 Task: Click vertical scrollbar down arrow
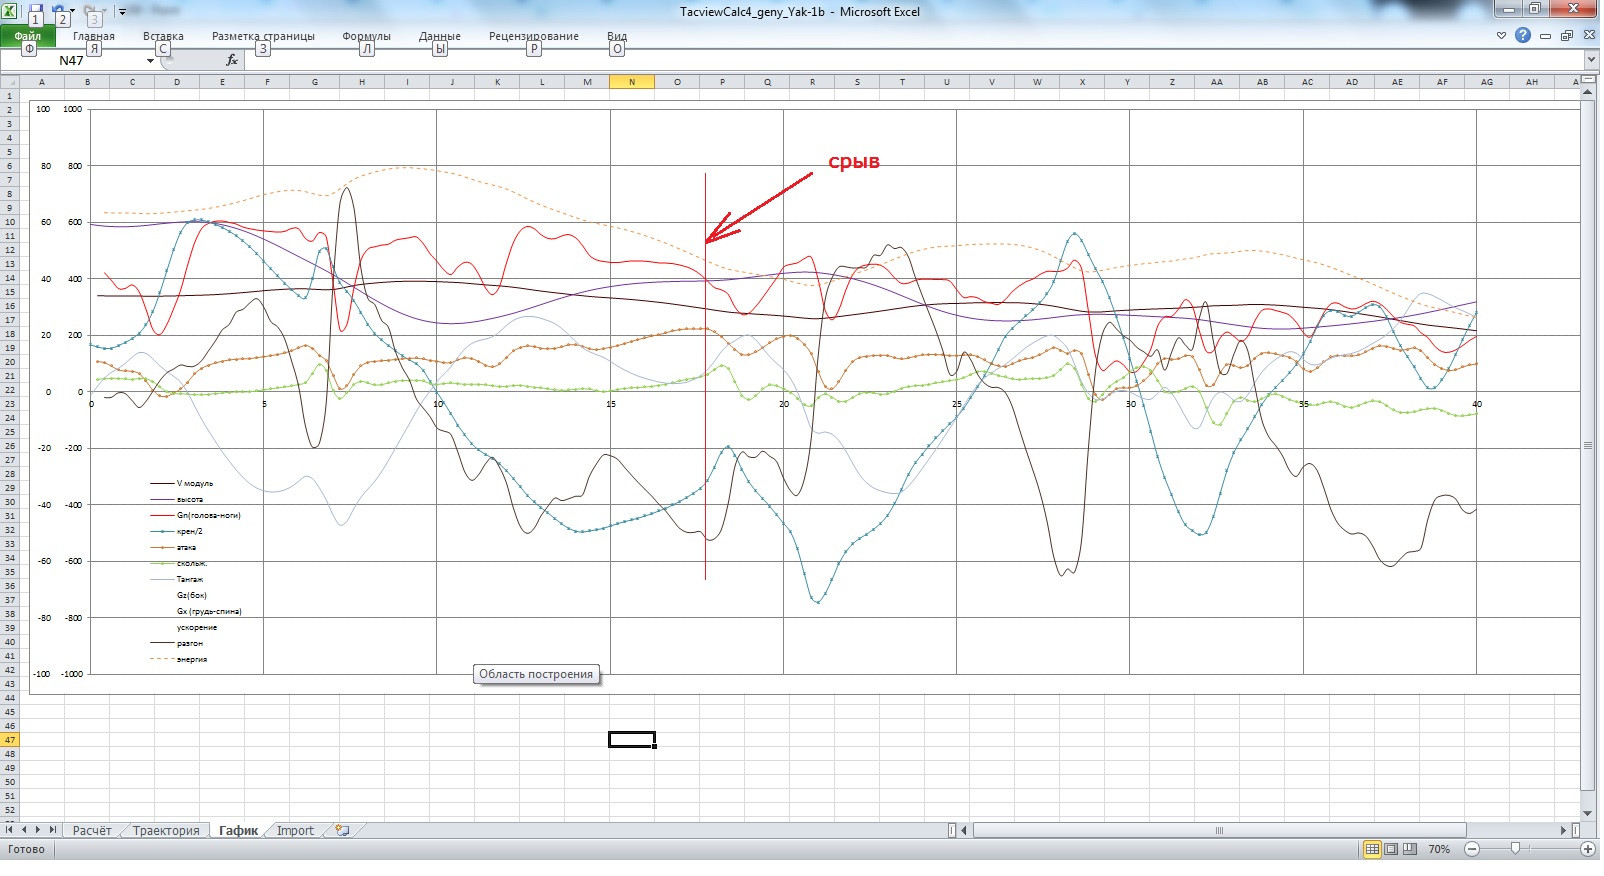tap(1588, 814)
